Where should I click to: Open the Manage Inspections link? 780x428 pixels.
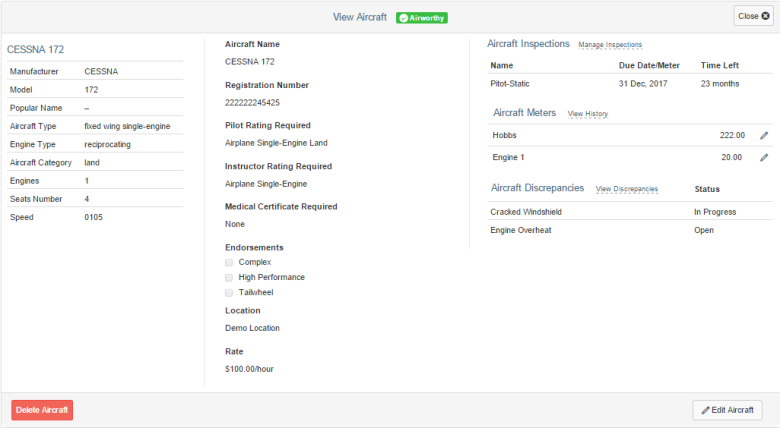tap(610, 45)
